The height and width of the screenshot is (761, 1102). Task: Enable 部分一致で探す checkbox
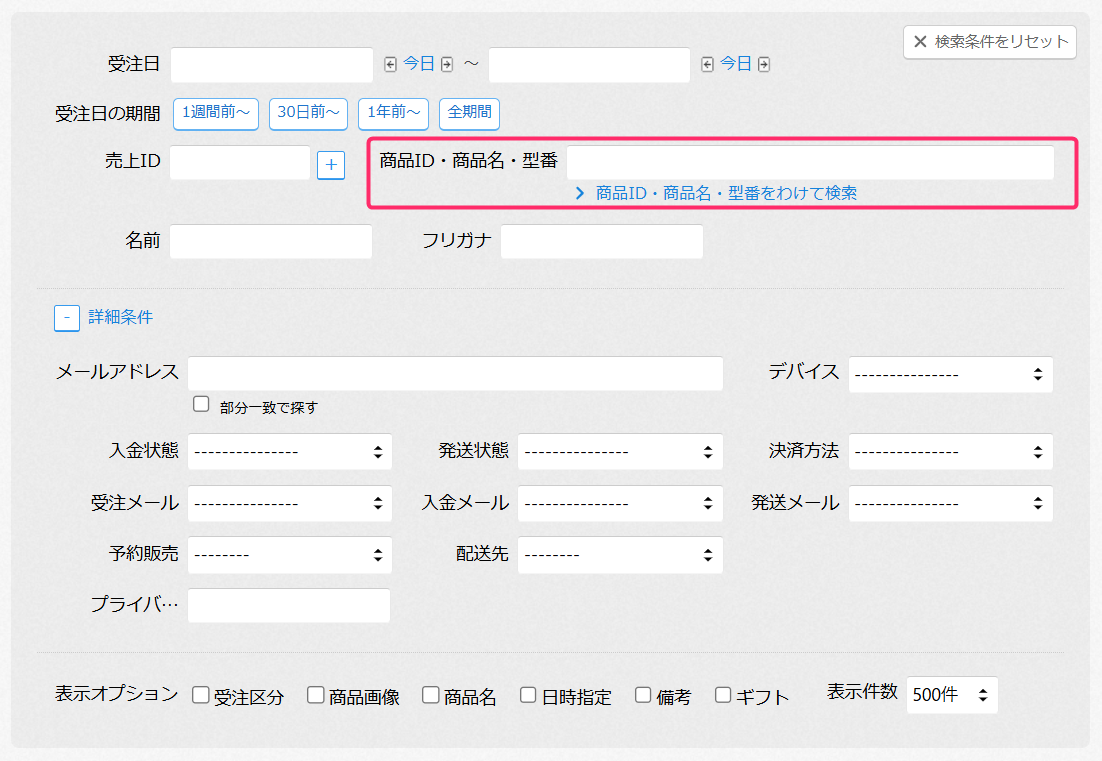[x=201, y=404]
